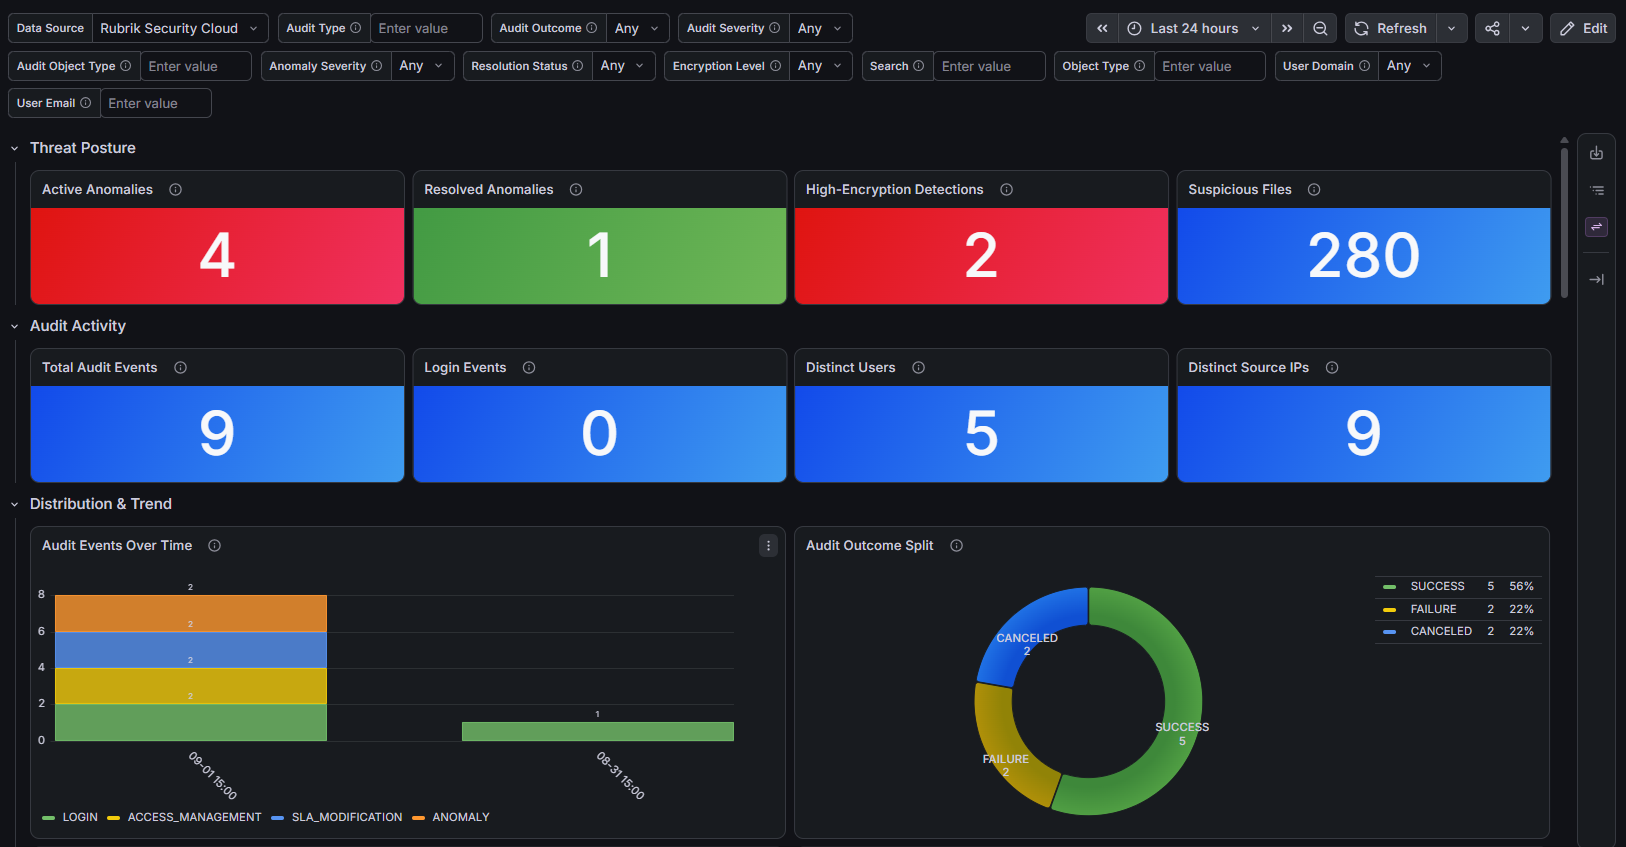Click the Edit dashboard button

1583,28
